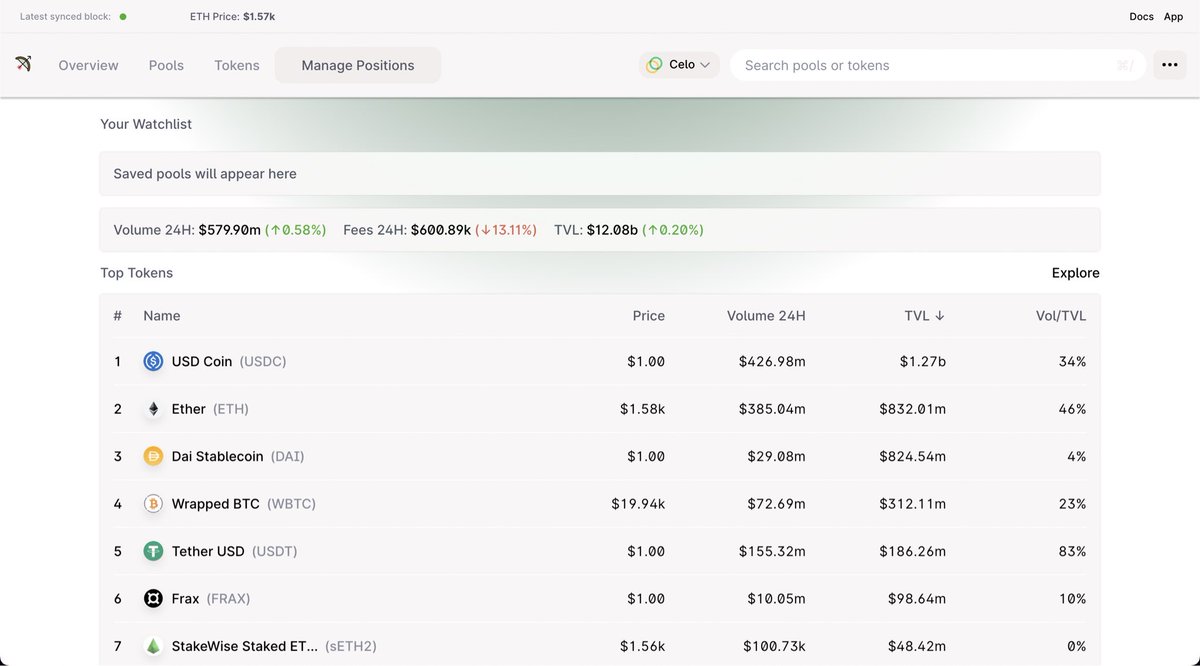Open the Ether (ETH) row
The width and height of the screenshot is (1200, 666).
coord(600,409)
